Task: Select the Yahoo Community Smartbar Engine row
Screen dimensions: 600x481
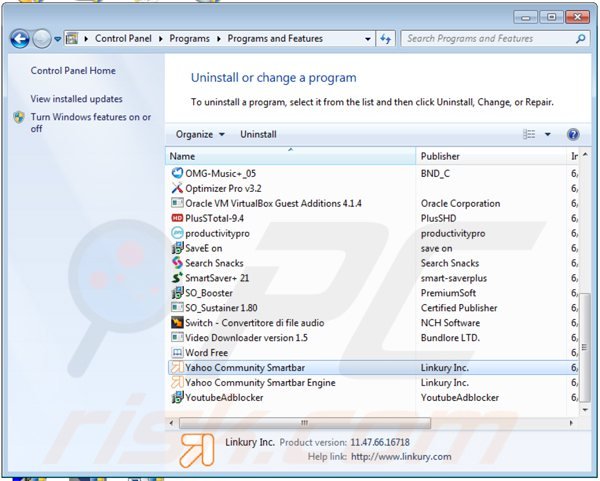Action: point(373,382)
